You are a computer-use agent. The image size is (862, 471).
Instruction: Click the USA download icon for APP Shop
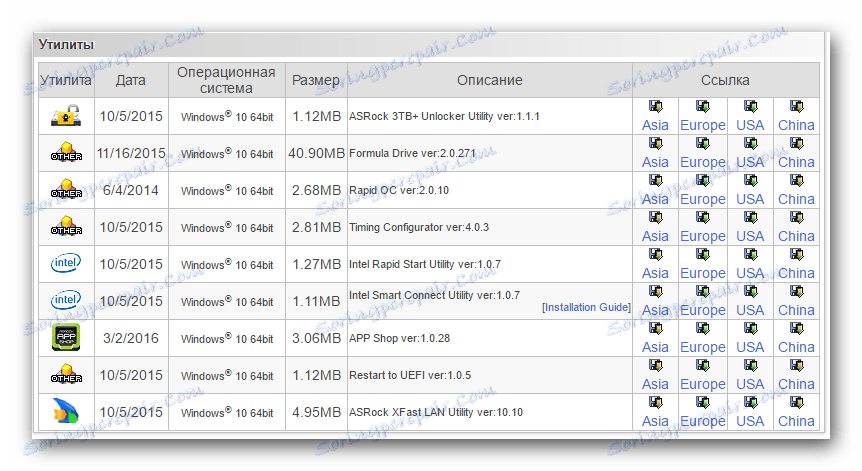click(x=750, y=328)
